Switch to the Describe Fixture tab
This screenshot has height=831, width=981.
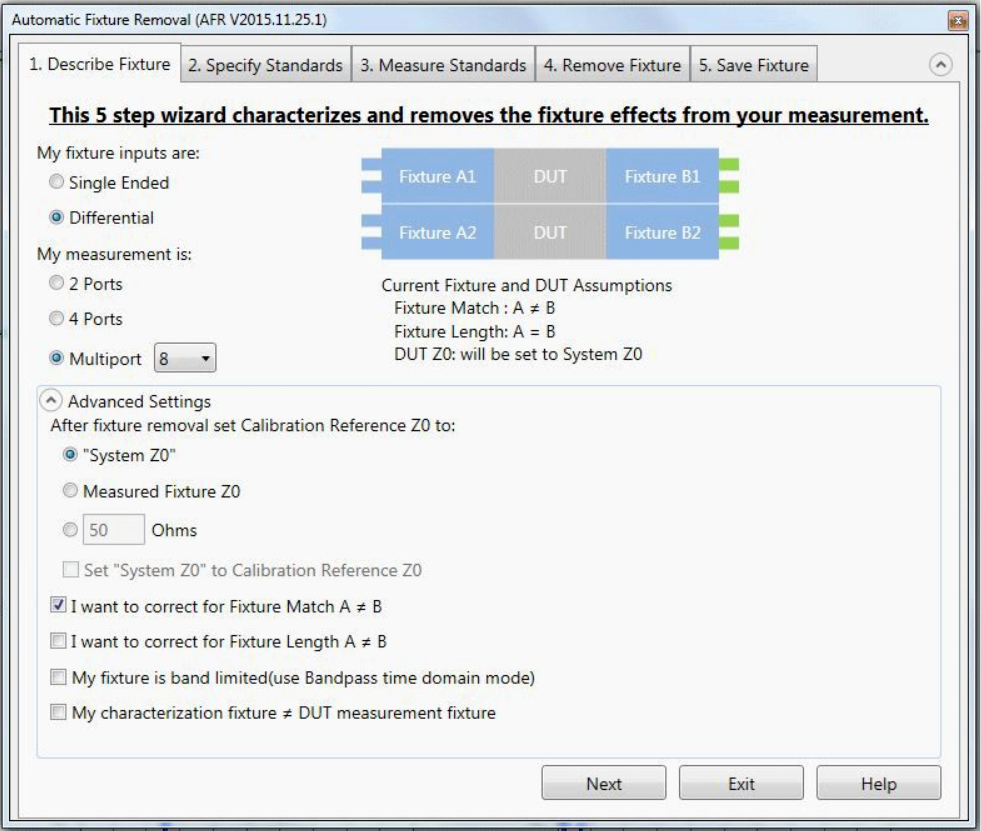tap(99, 64)
